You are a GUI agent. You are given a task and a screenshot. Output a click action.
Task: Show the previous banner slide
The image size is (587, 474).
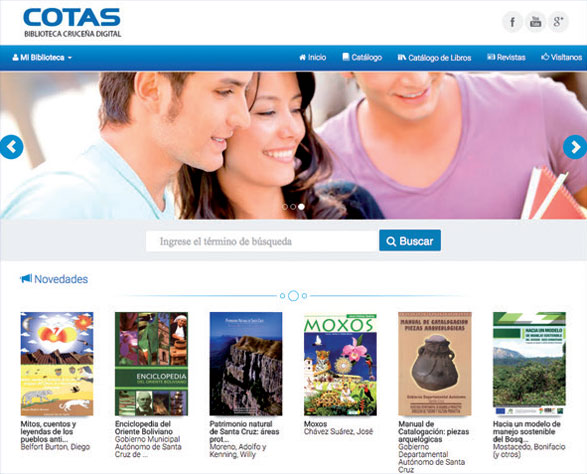tap(11, 147)
